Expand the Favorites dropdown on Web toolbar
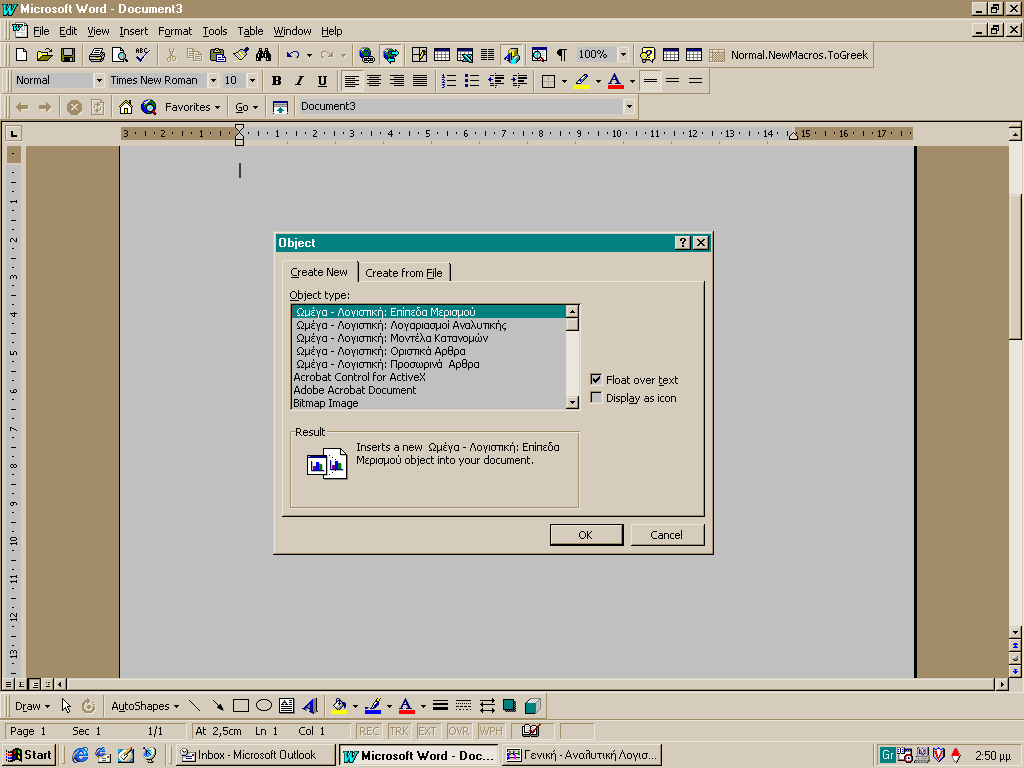 point(192,107)
